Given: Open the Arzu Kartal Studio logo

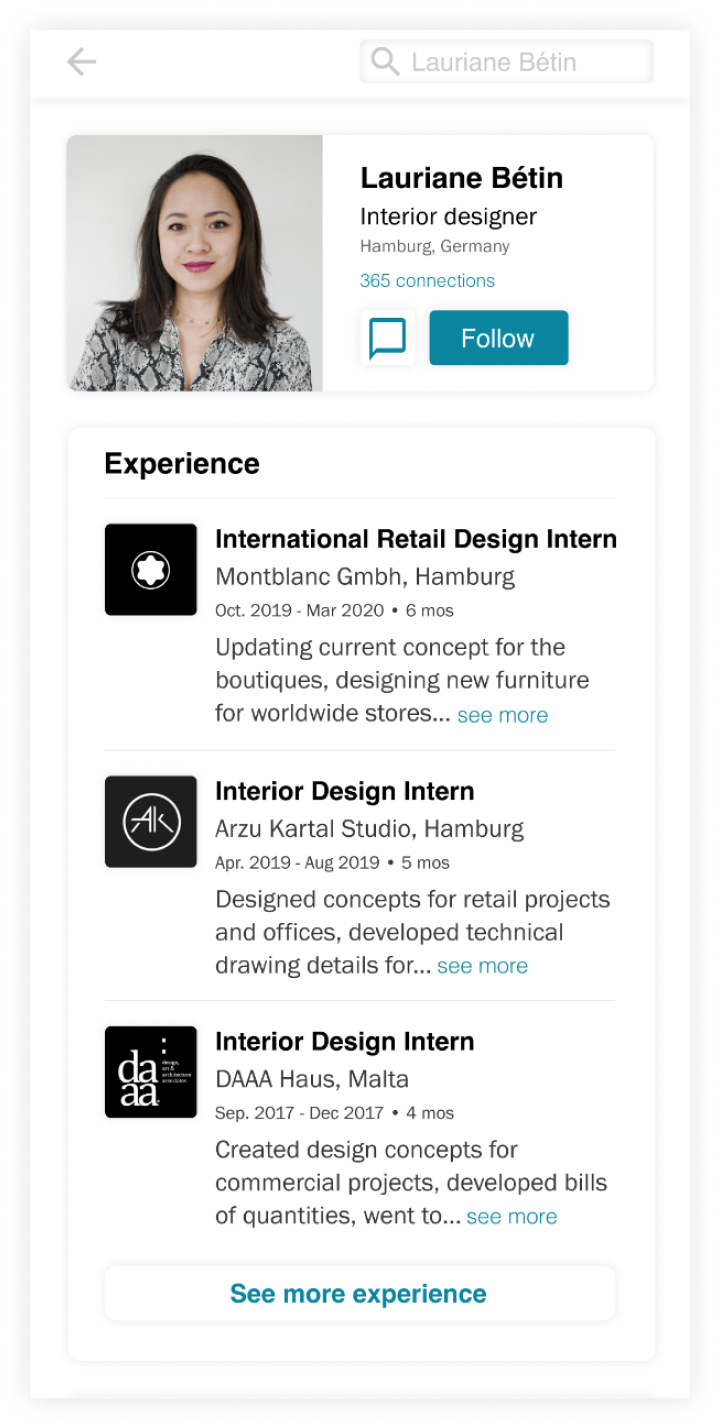Looking at the screenshot, I should point(151,821).
